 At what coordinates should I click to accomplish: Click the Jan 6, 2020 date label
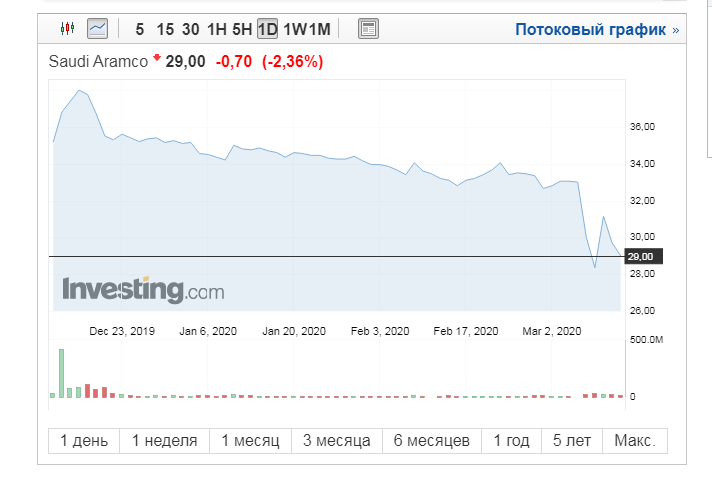(208, 331)
